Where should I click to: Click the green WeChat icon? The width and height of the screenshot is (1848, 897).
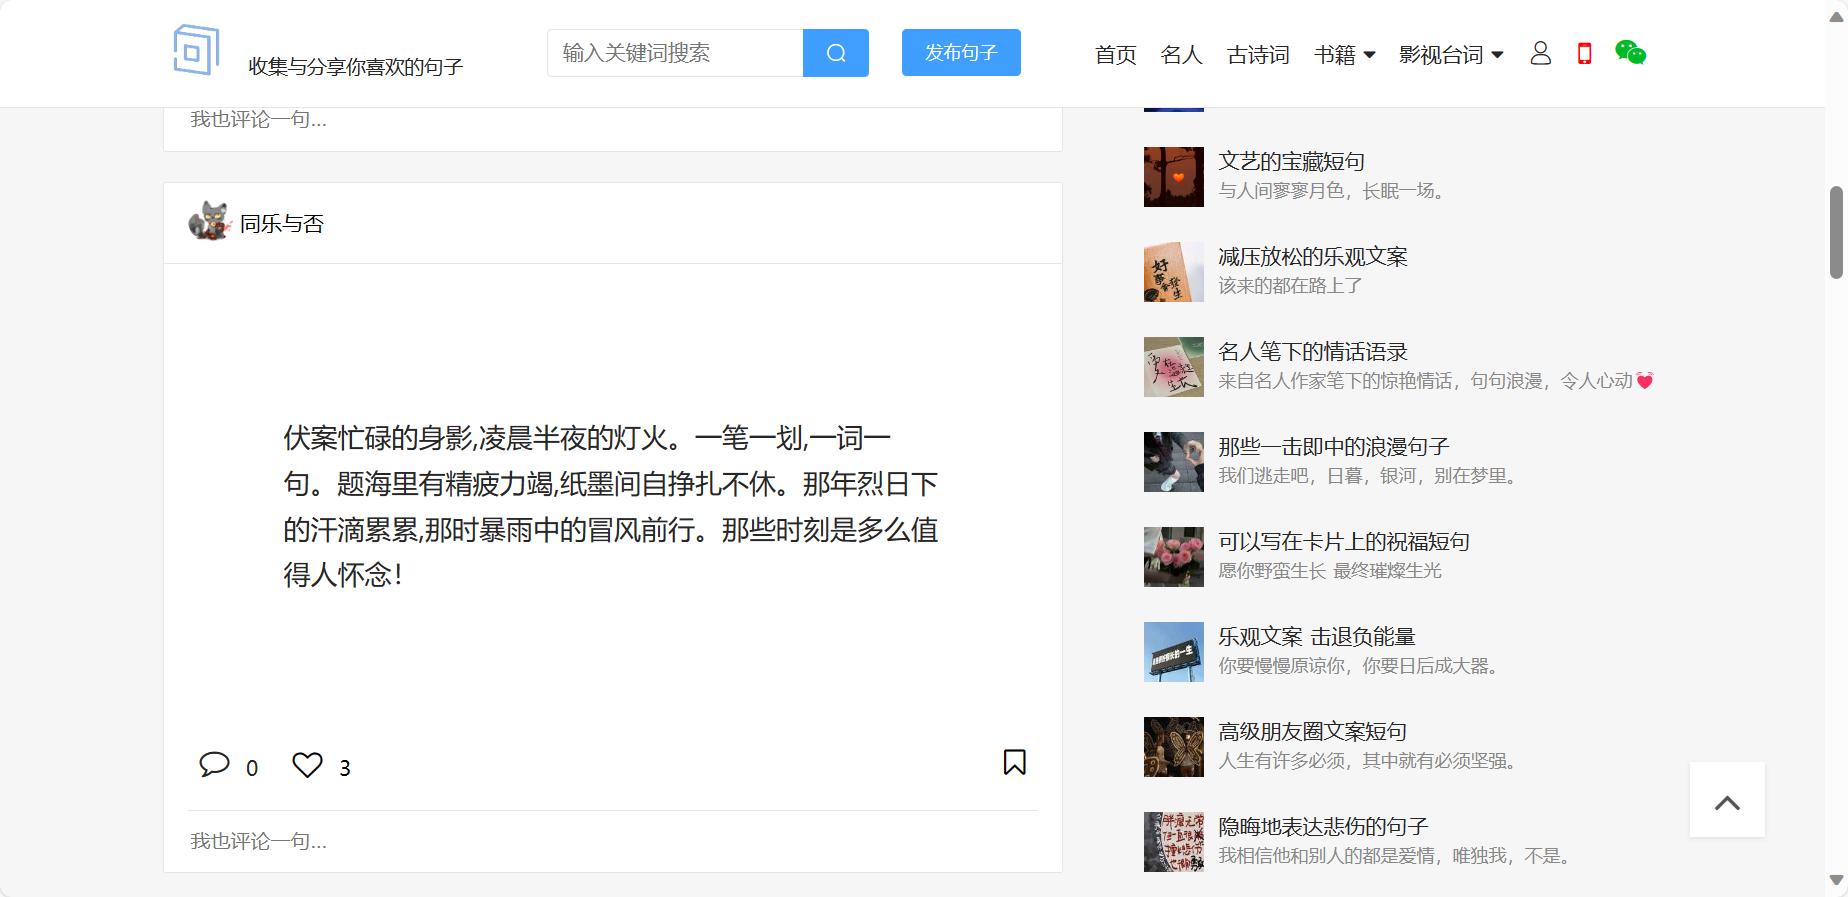(x=1630, y=53)
